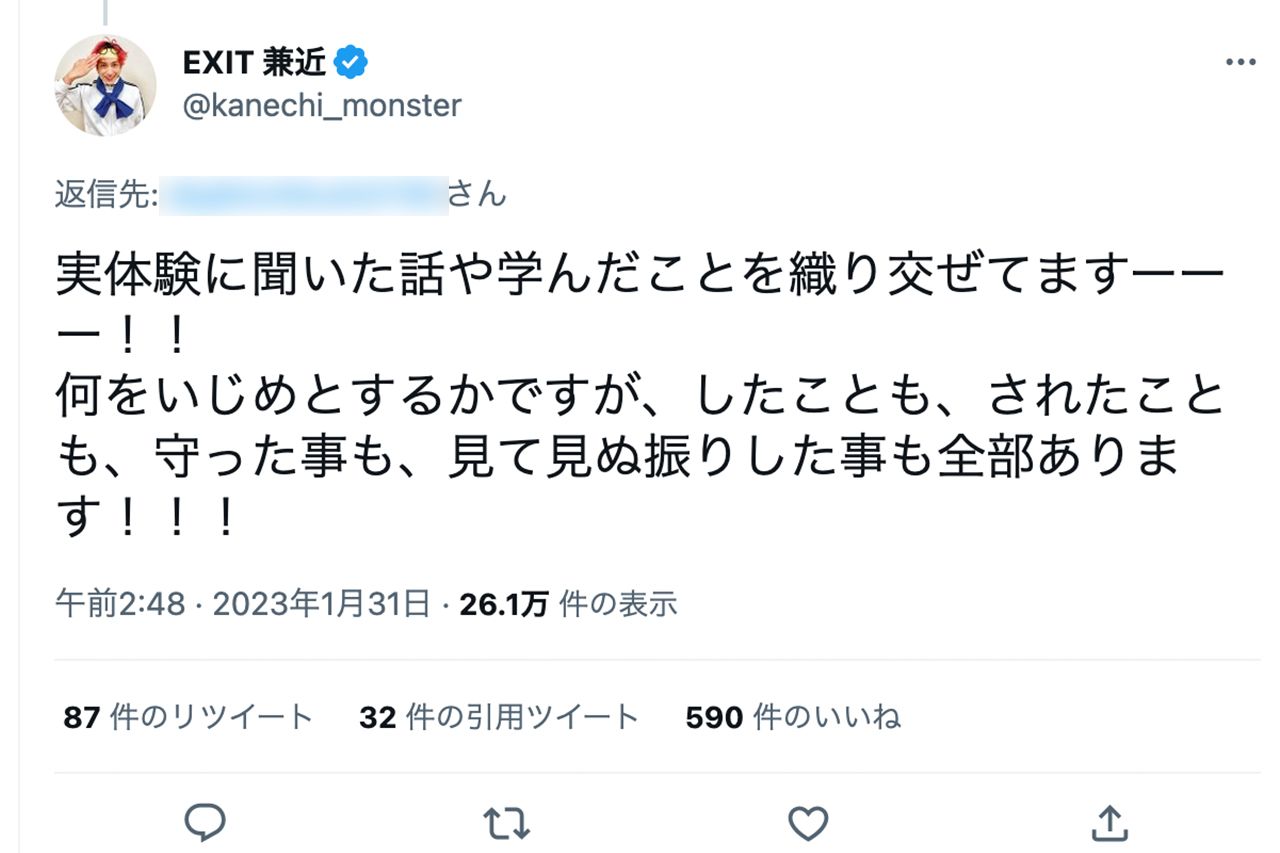This screenshot has width=1280, height=853.
Task: Click the heart icon to like
Action: [808, 822]
